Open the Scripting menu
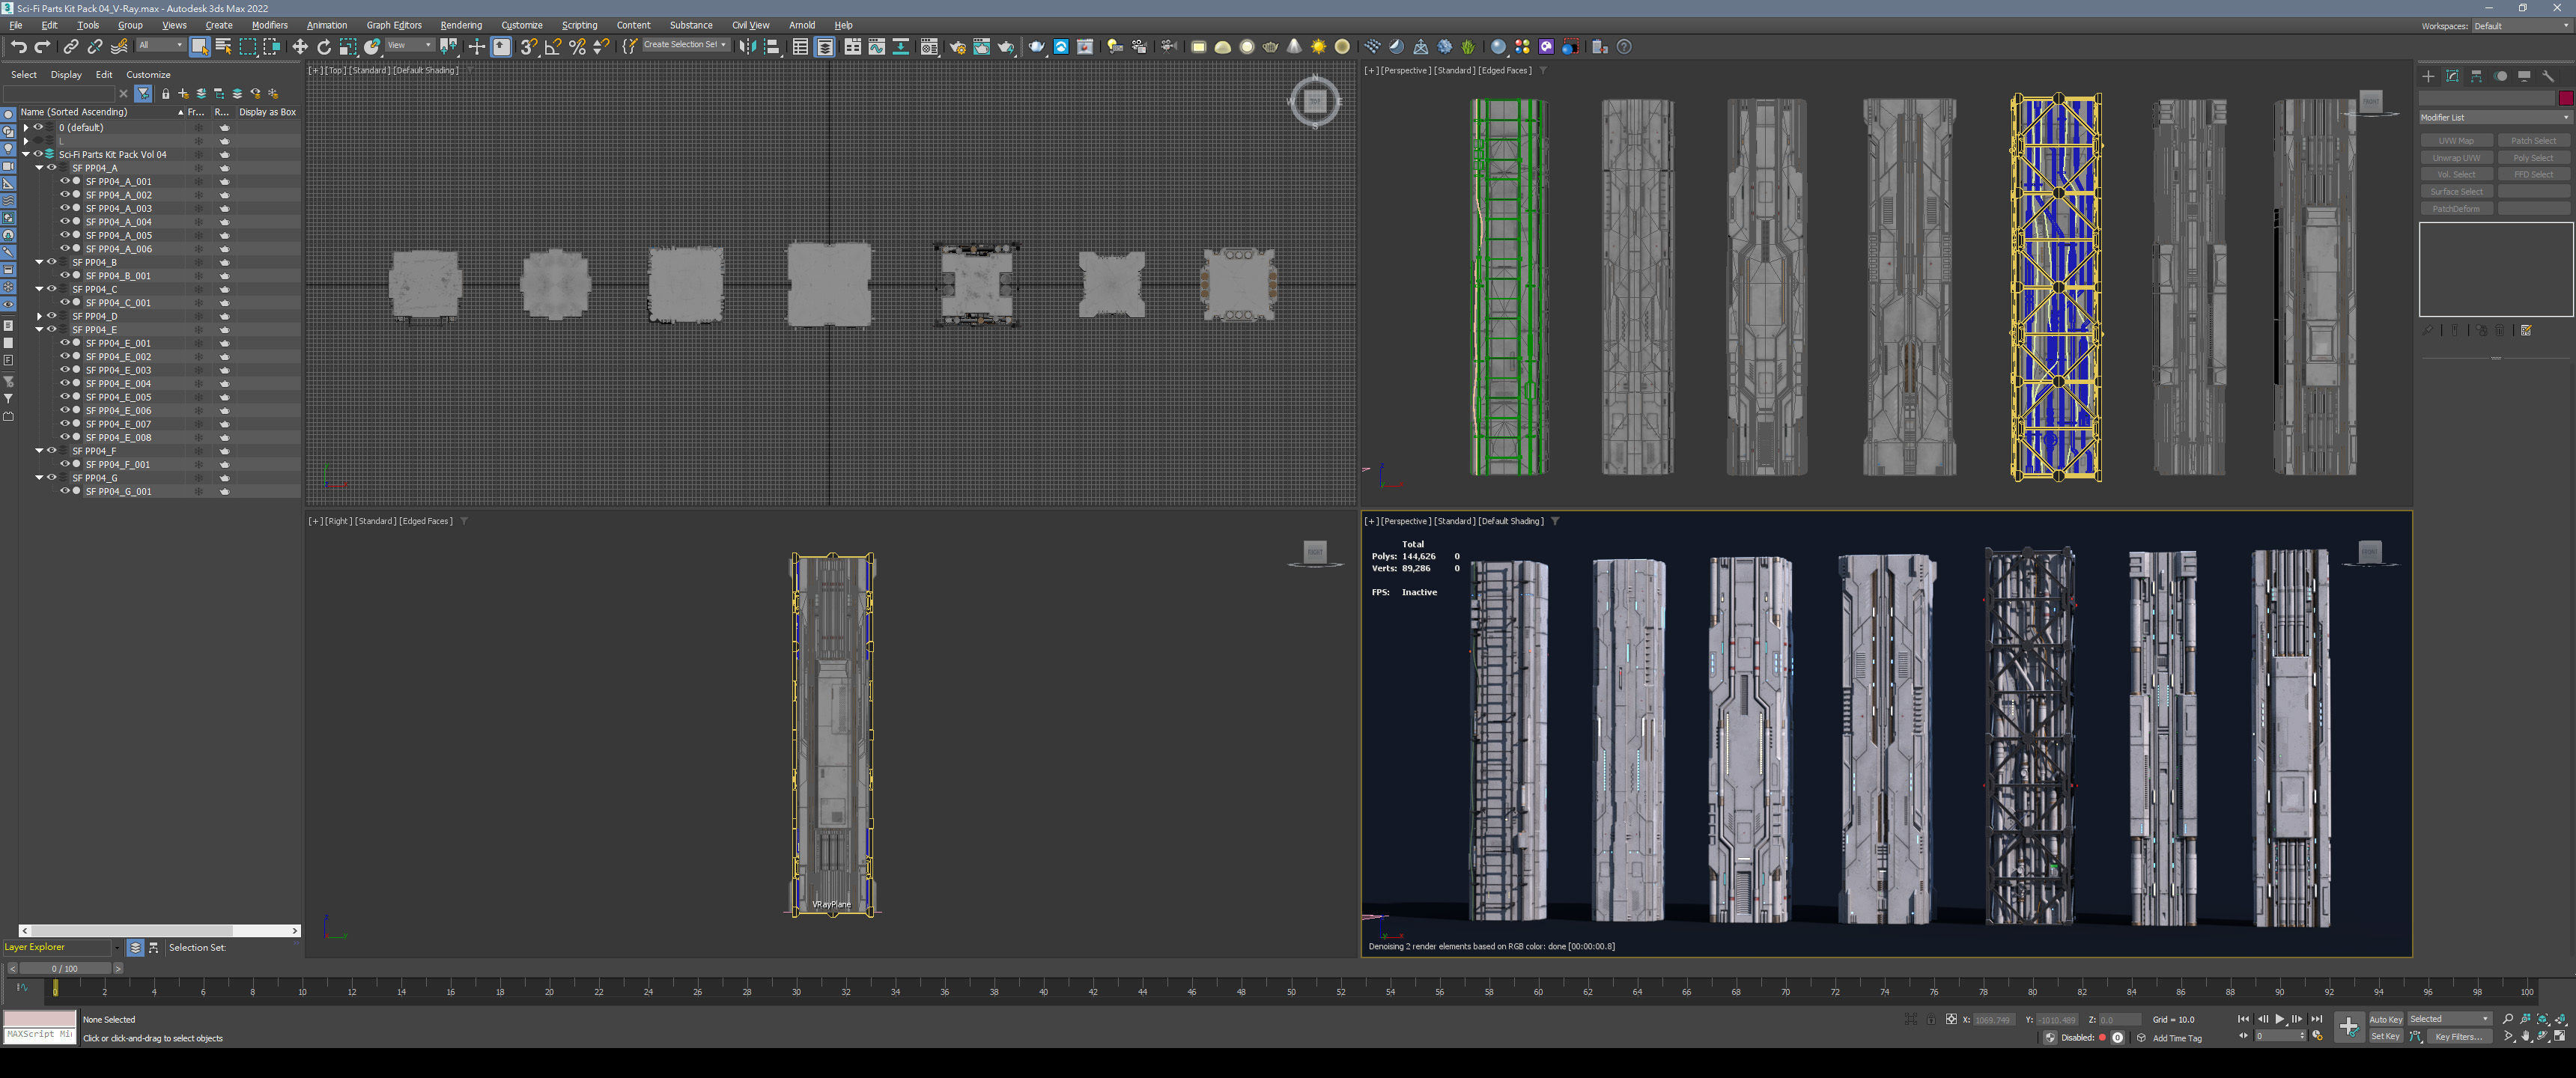This screenshot has height=1078, width=2576. coord(579,25)
